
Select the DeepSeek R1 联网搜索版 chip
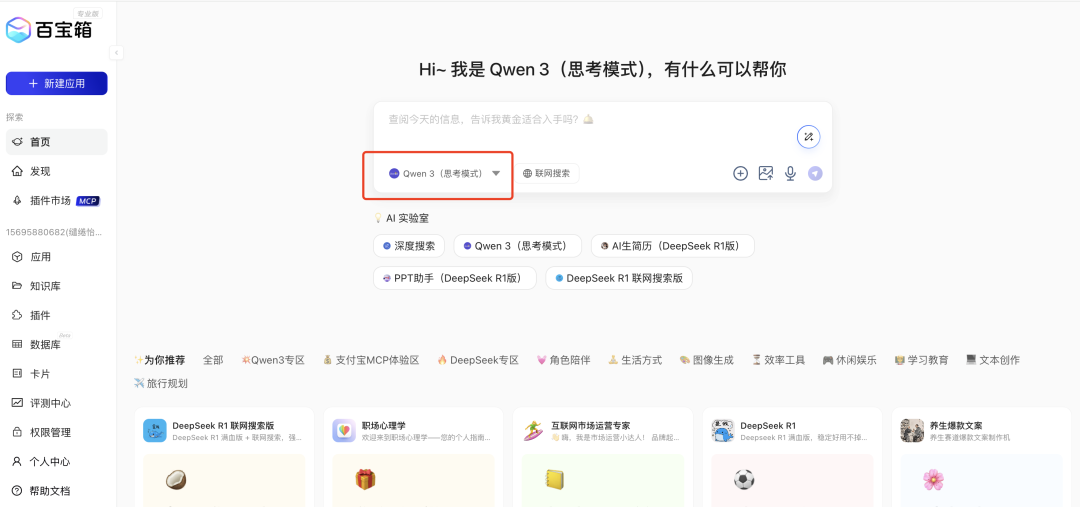point(619,278)
